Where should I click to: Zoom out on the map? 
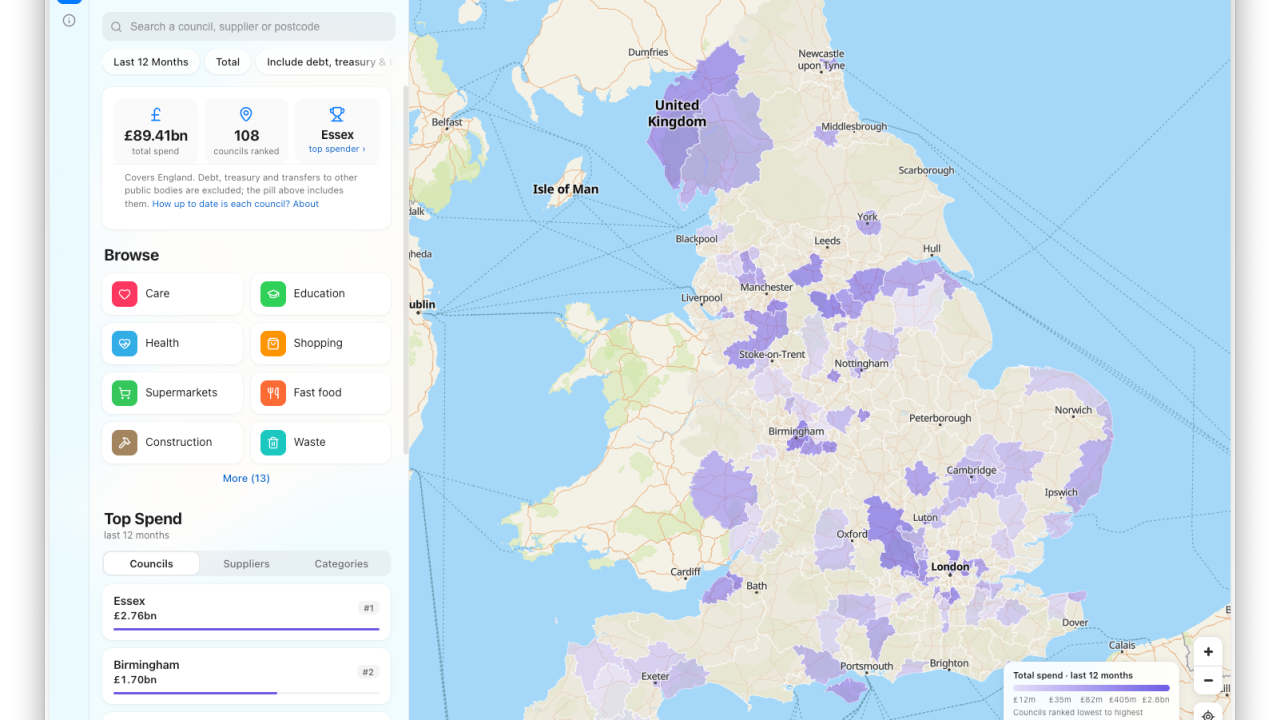click(1208, 681)
